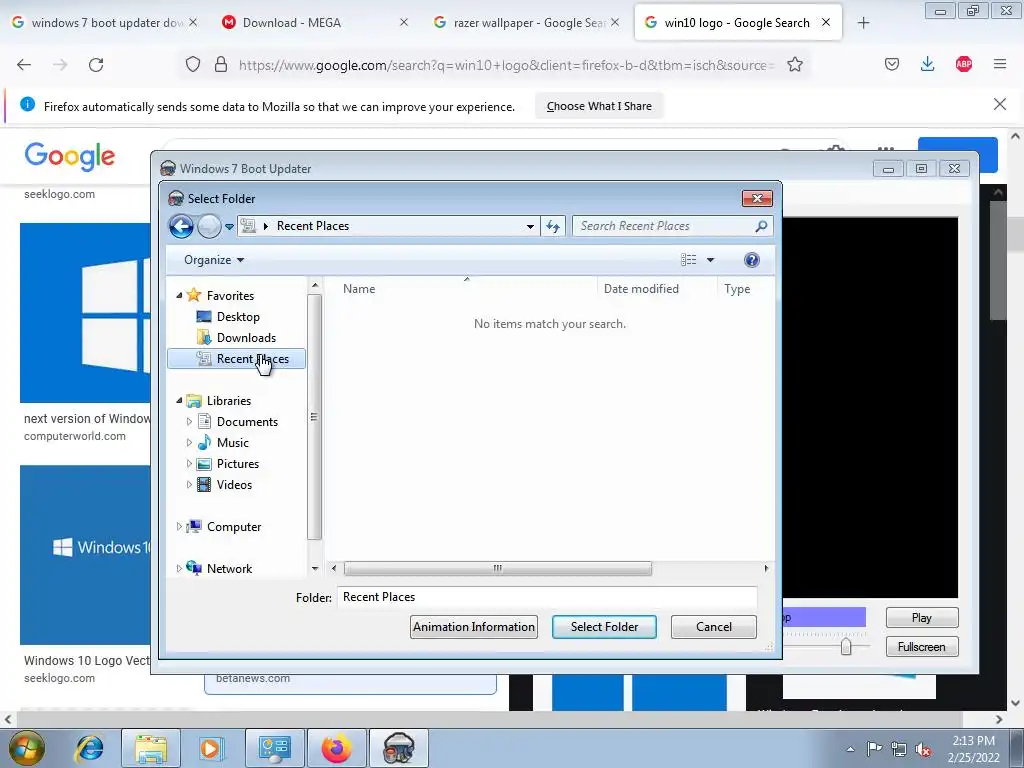Click the Google logo
1024x768 pixels.
[x=70, y=157]
